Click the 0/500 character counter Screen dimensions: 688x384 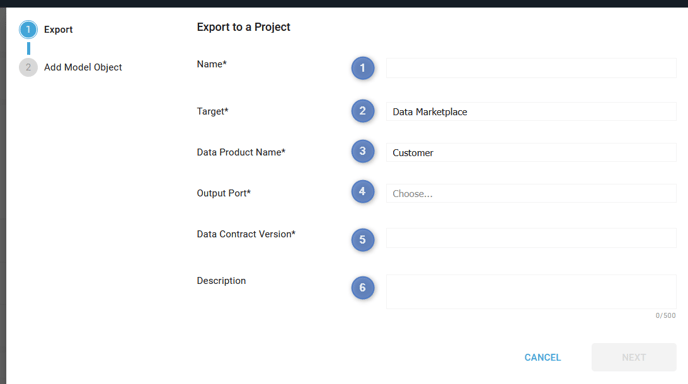[x=666, y=316]
